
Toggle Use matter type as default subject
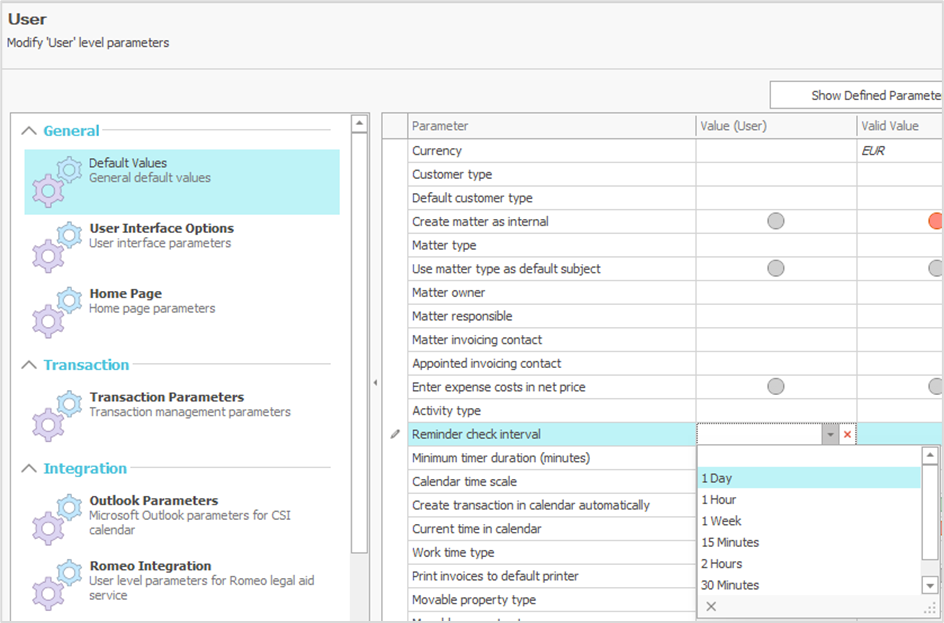pyautogui.click(x=776, y=268)
